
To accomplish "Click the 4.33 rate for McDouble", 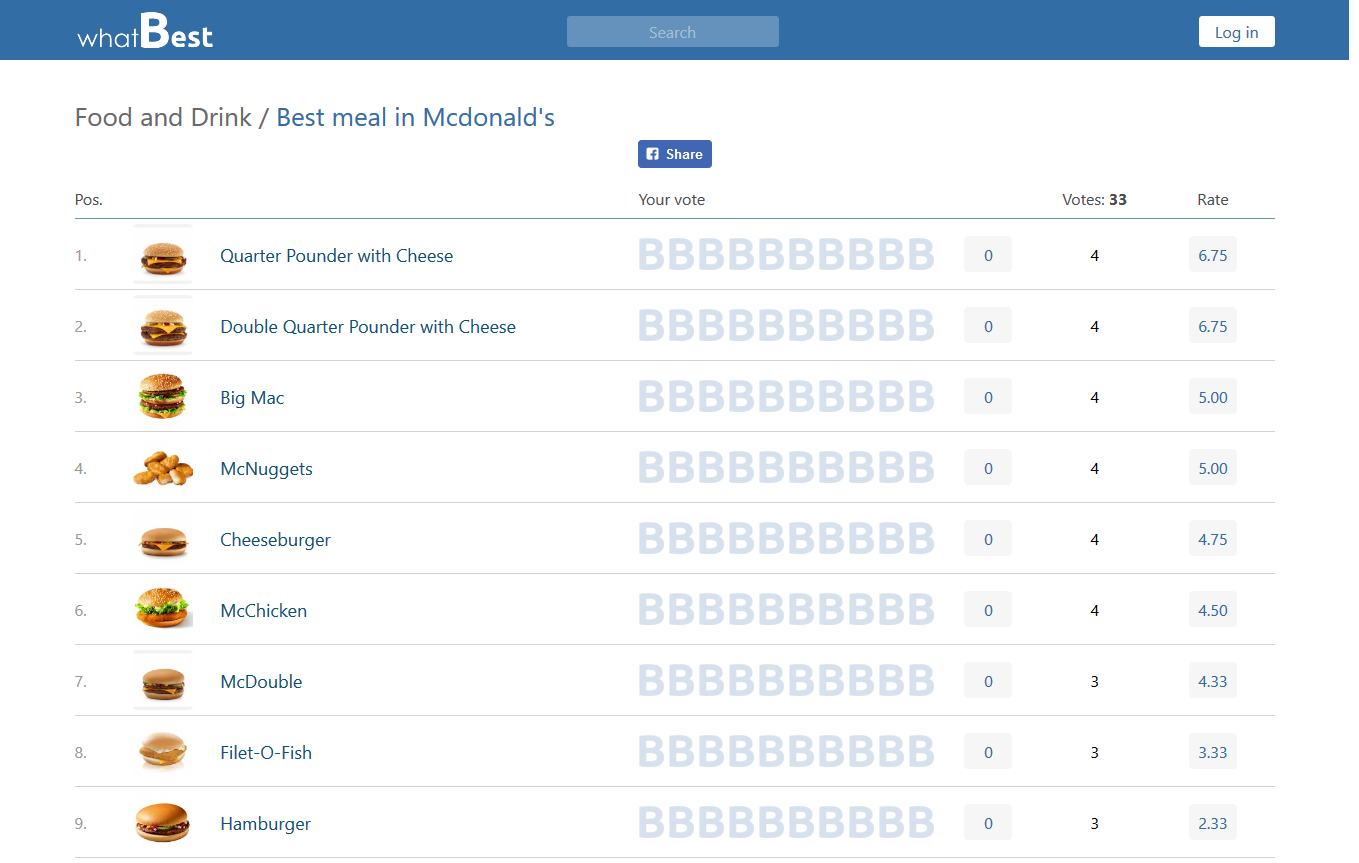I will 1213,681.
